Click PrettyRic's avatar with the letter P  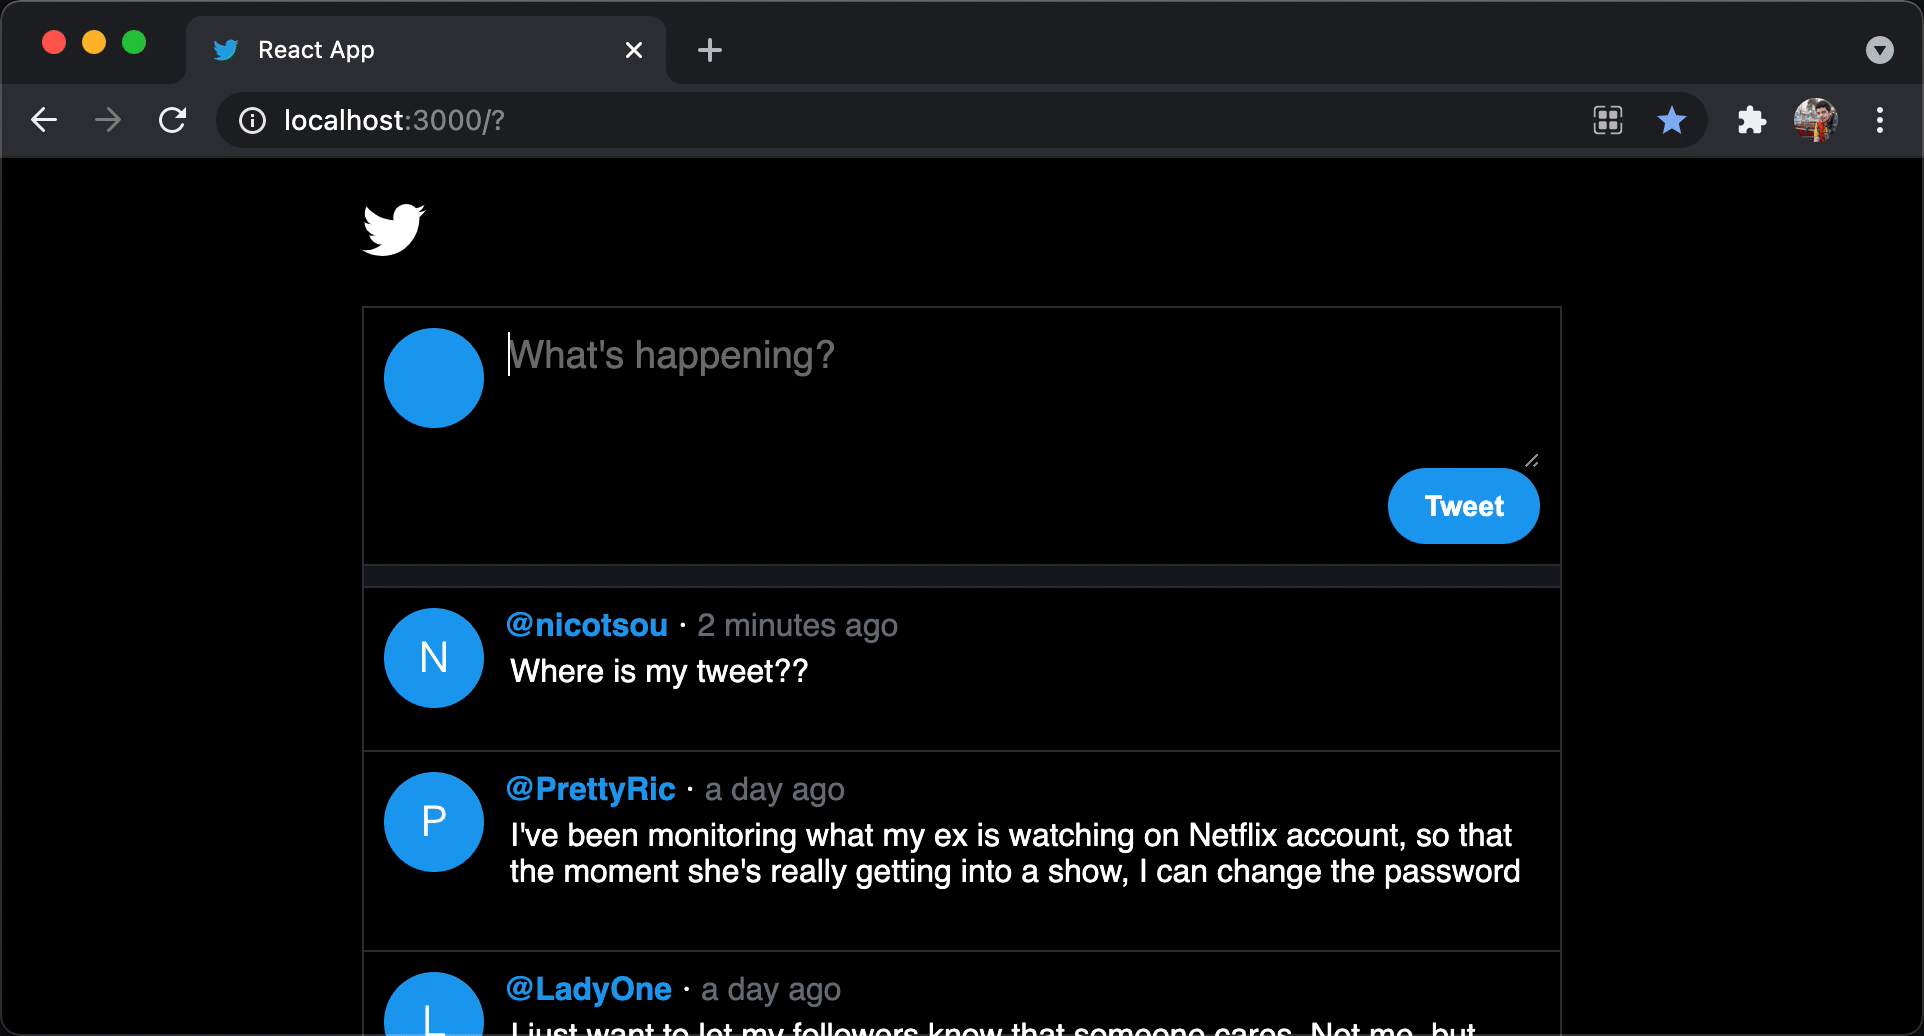[x=433, y=821]
